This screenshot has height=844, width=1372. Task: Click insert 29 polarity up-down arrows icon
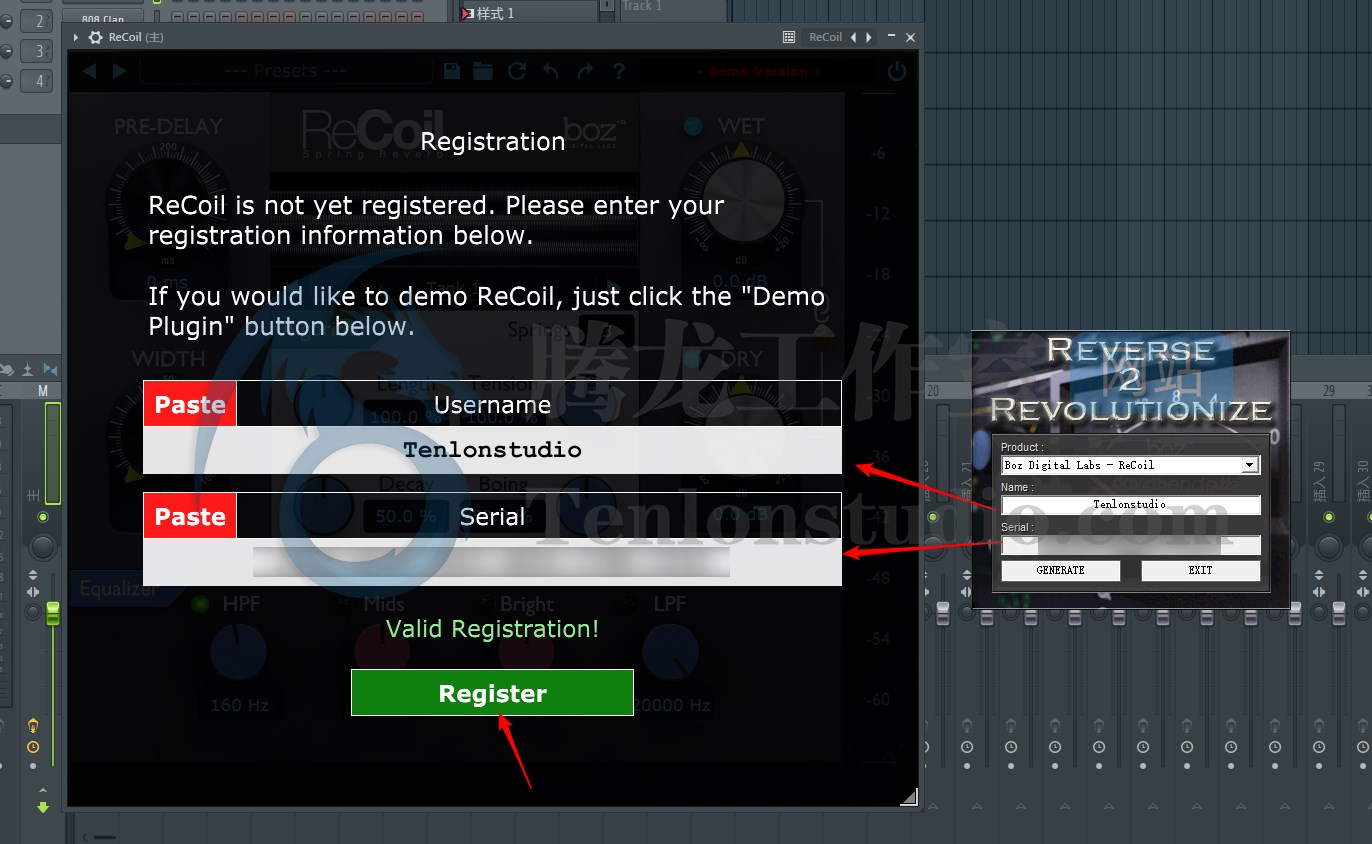pos(1319,576)
